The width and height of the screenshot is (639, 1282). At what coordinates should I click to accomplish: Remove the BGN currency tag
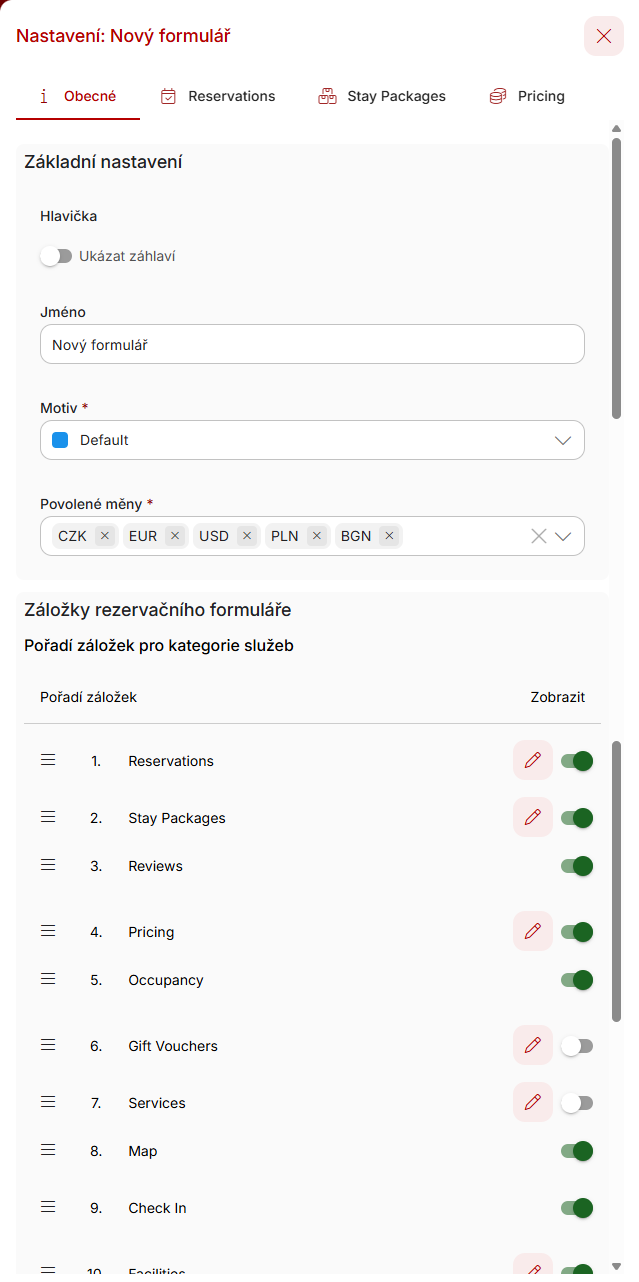tap(389, 536)
